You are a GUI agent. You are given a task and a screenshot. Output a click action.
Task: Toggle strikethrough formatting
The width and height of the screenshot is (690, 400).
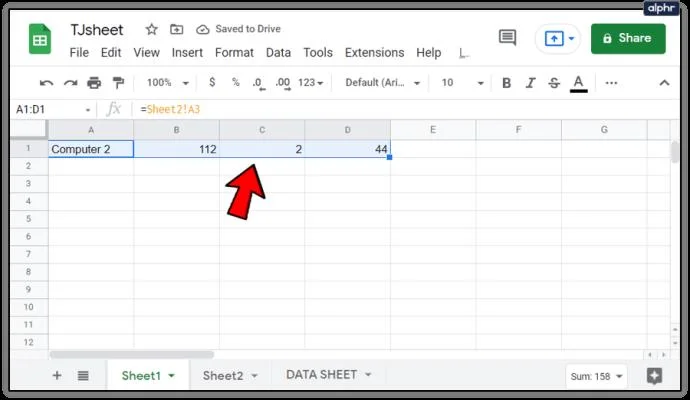tap(554, 83)
